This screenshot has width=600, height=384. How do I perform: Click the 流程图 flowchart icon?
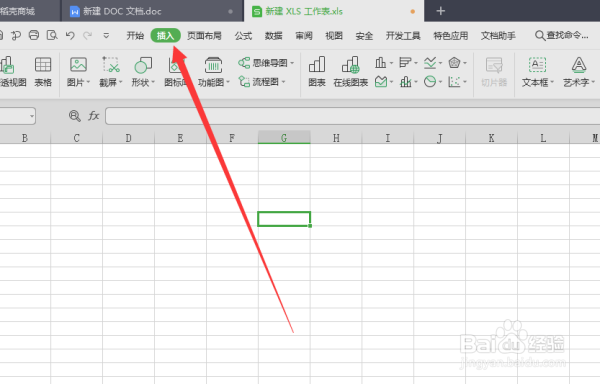(244, 81)
